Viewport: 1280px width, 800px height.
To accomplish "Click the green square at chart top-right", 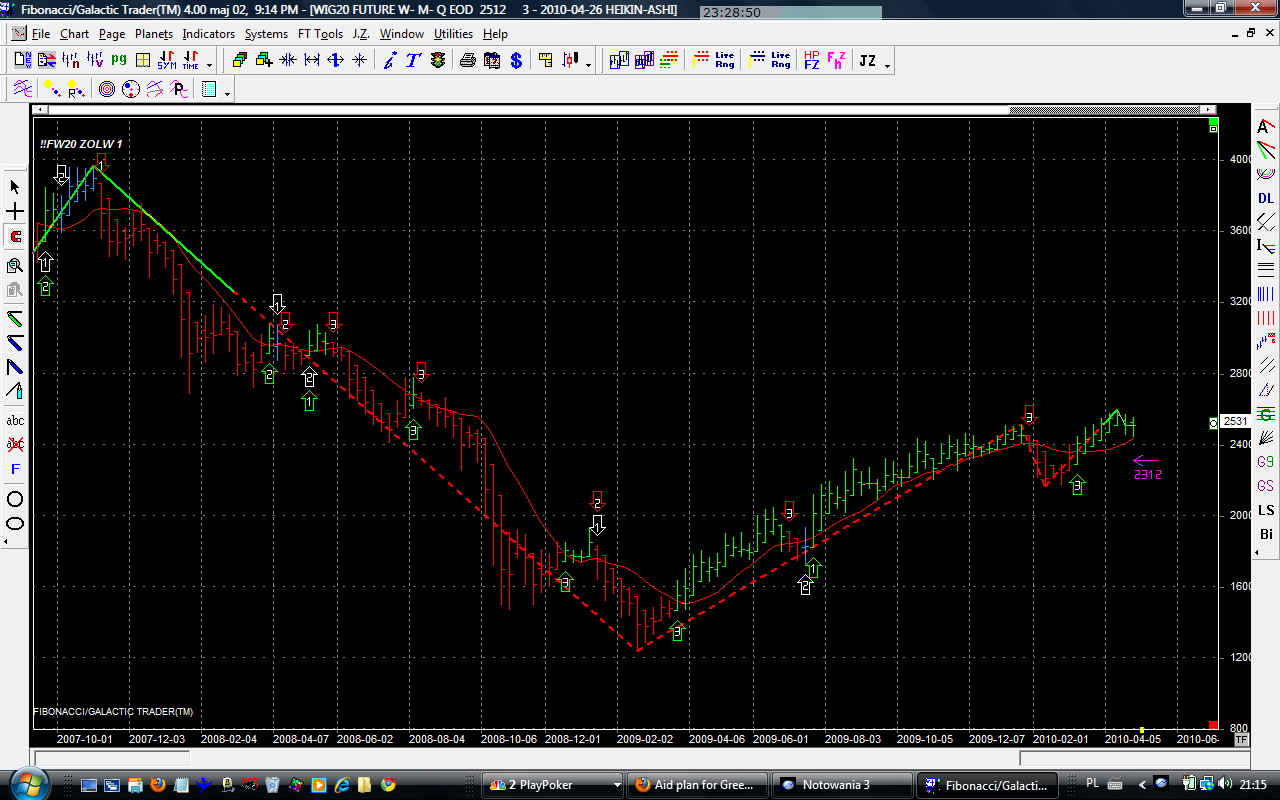I will click(x=1213, y=129).
